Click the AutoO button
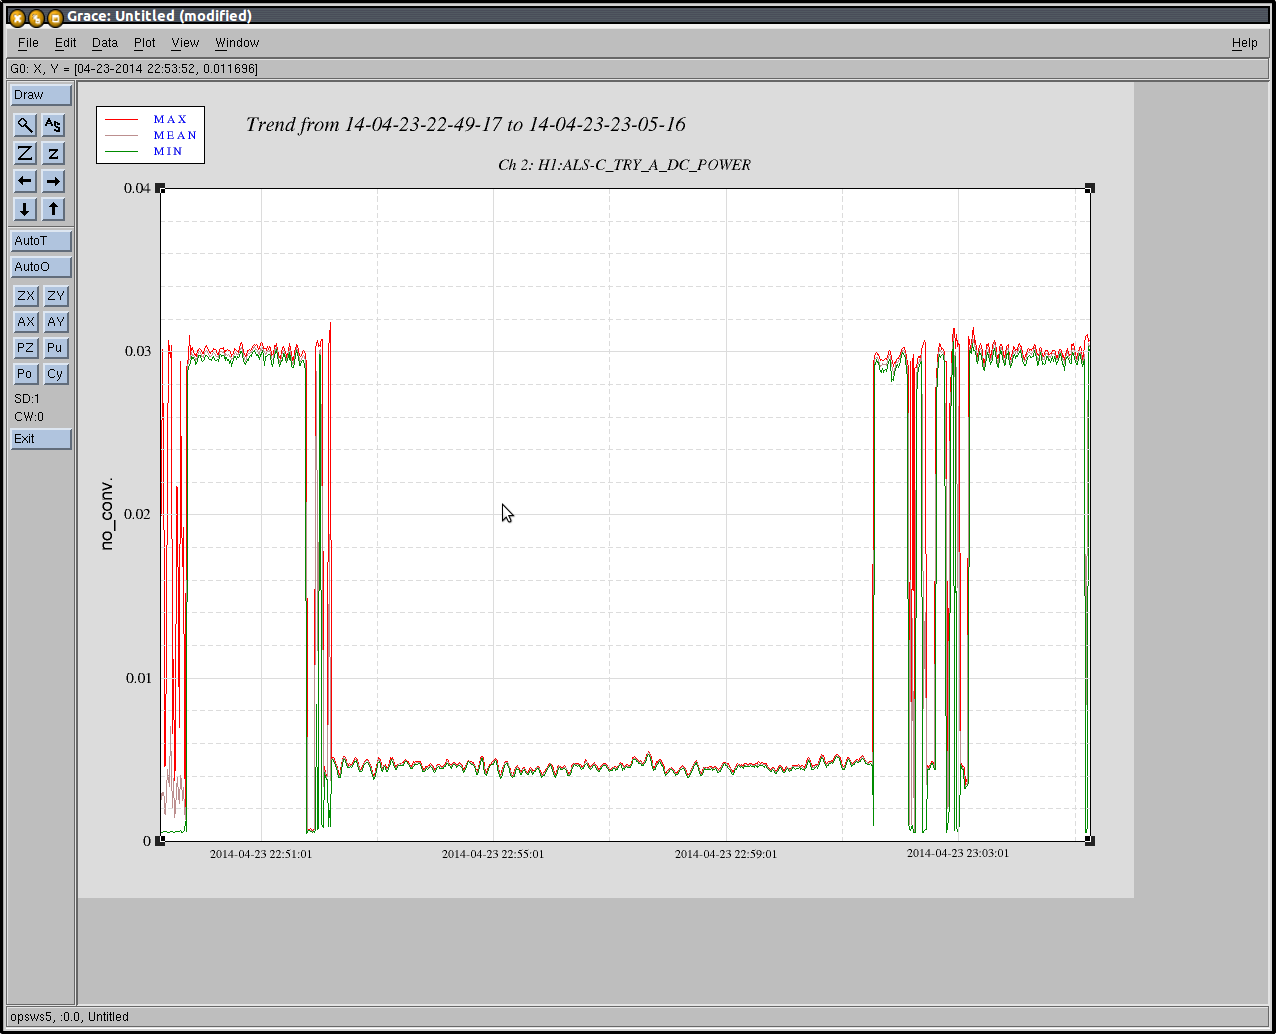 [41, 267]
